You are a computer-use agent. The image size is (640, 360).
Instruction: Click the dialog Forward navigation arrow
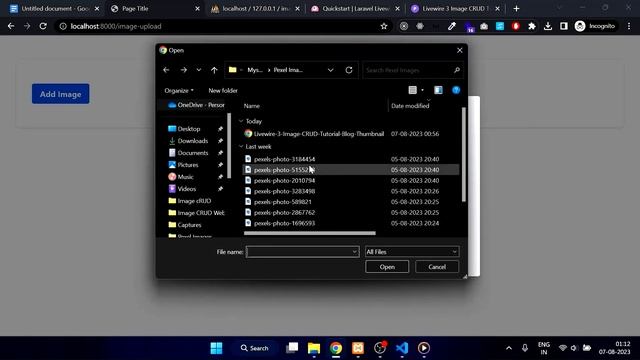click(184, 70)
